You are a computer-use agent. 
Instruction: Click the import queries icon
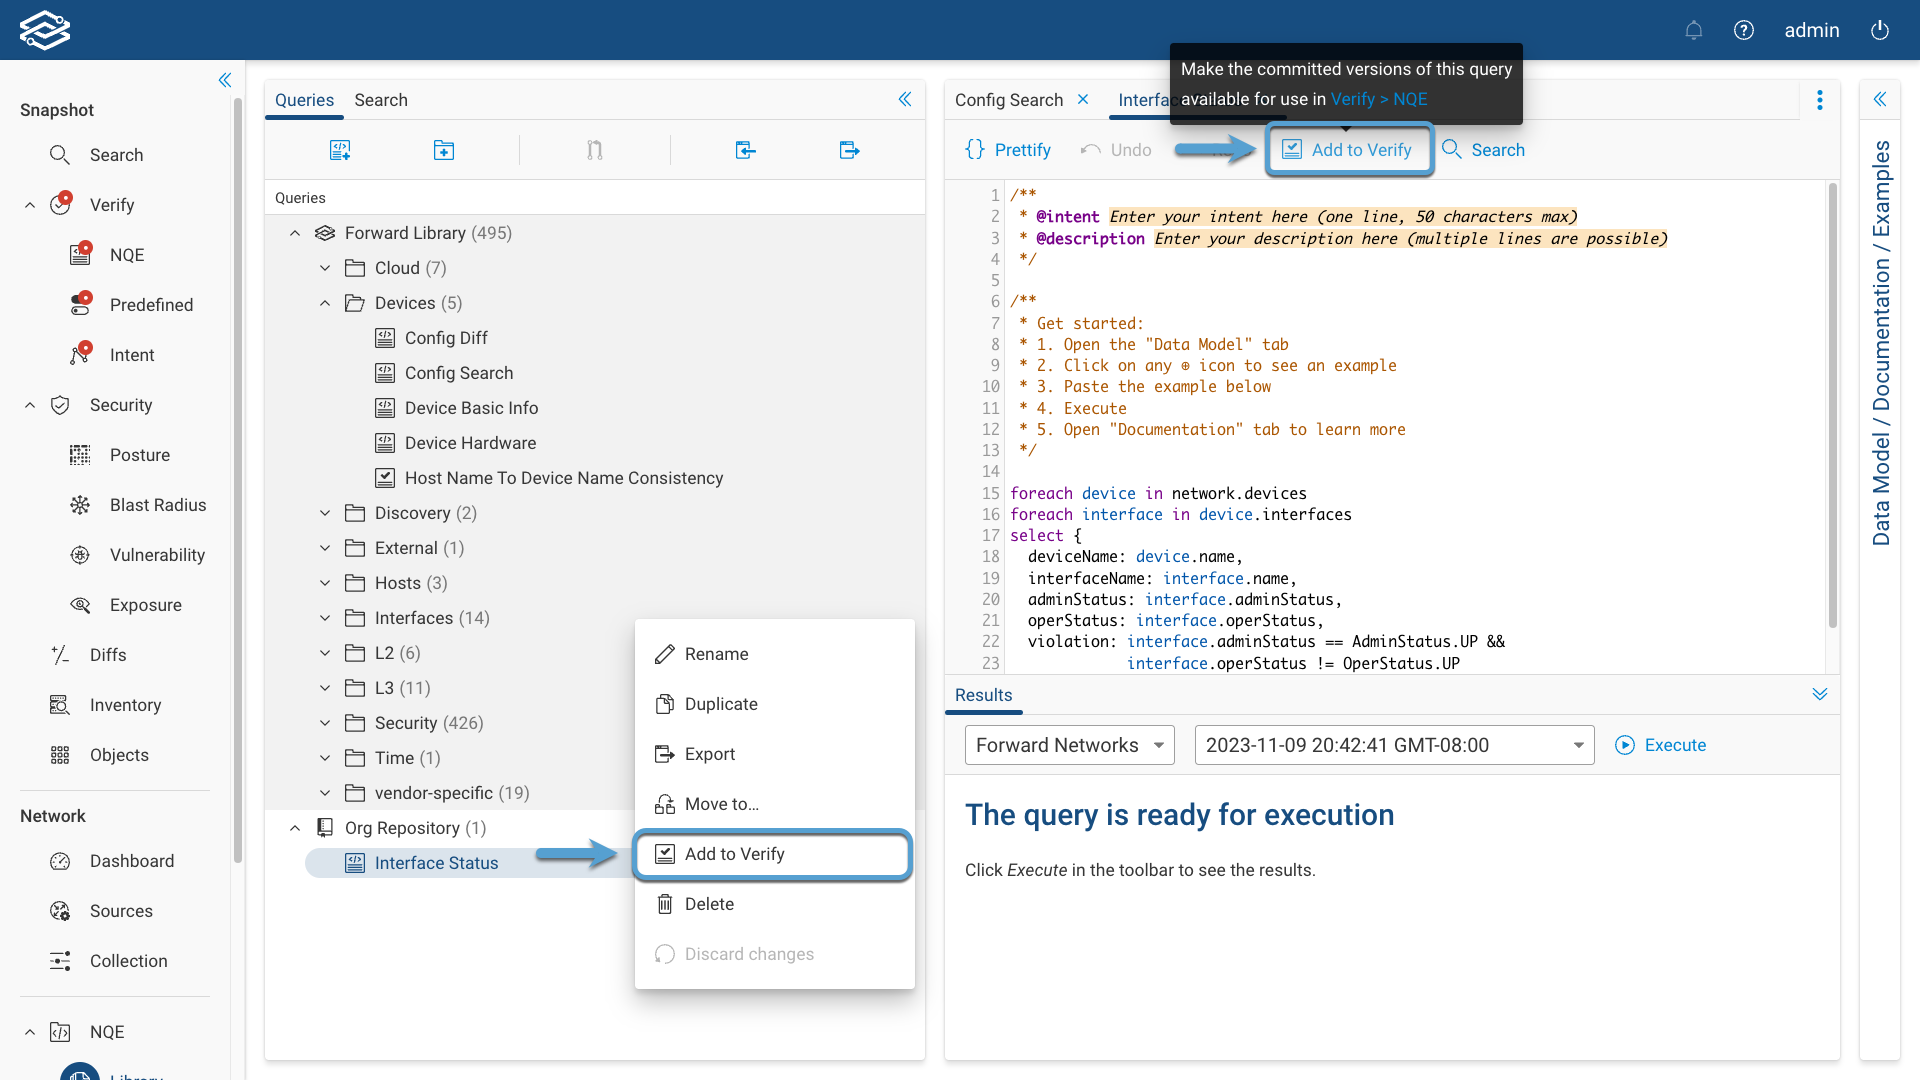[745, 150]
